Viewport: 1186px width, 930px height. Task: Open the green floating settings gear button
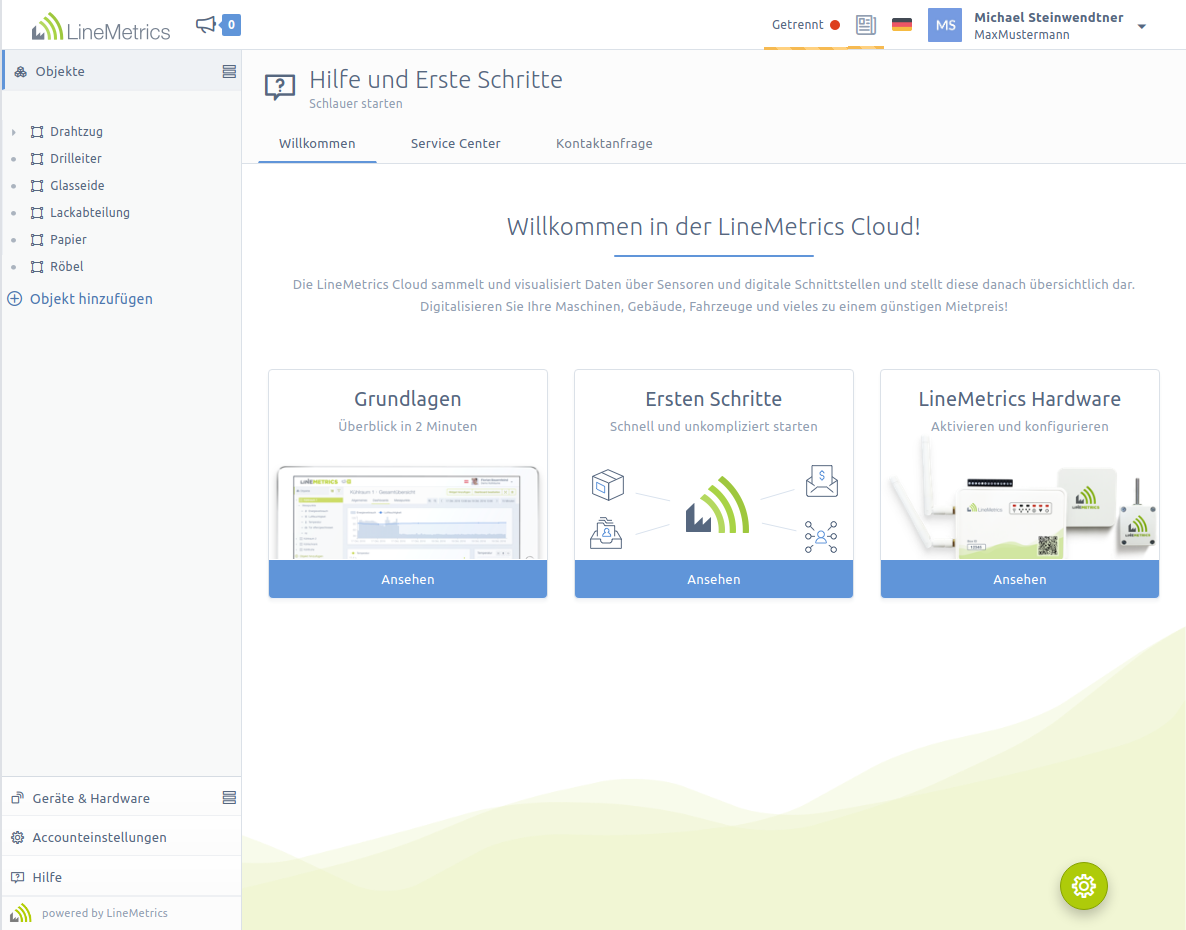click(1083, 885)
